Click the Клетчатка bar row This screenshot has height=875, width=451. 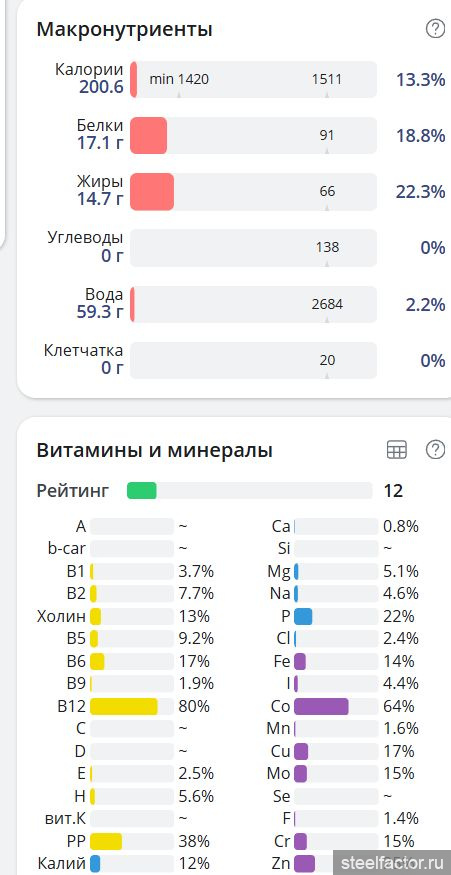253,360
